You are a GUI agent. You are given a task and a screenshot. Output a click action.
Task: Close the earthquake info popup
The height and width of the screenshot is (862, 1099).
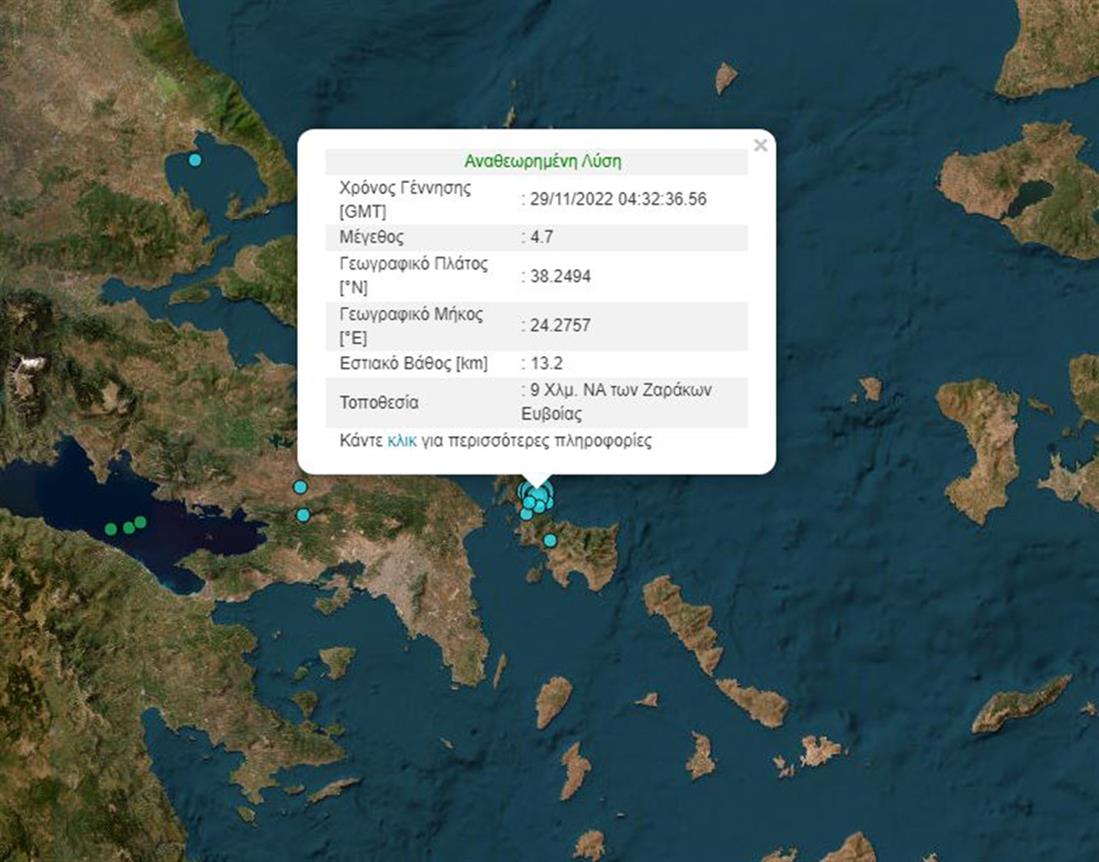[x=760, y=146]
